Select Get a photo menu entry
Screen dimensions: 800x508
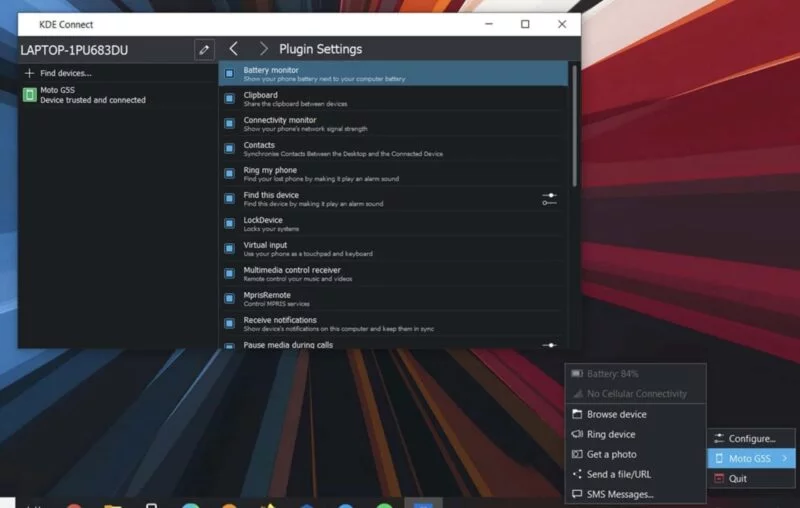point(635,454)
